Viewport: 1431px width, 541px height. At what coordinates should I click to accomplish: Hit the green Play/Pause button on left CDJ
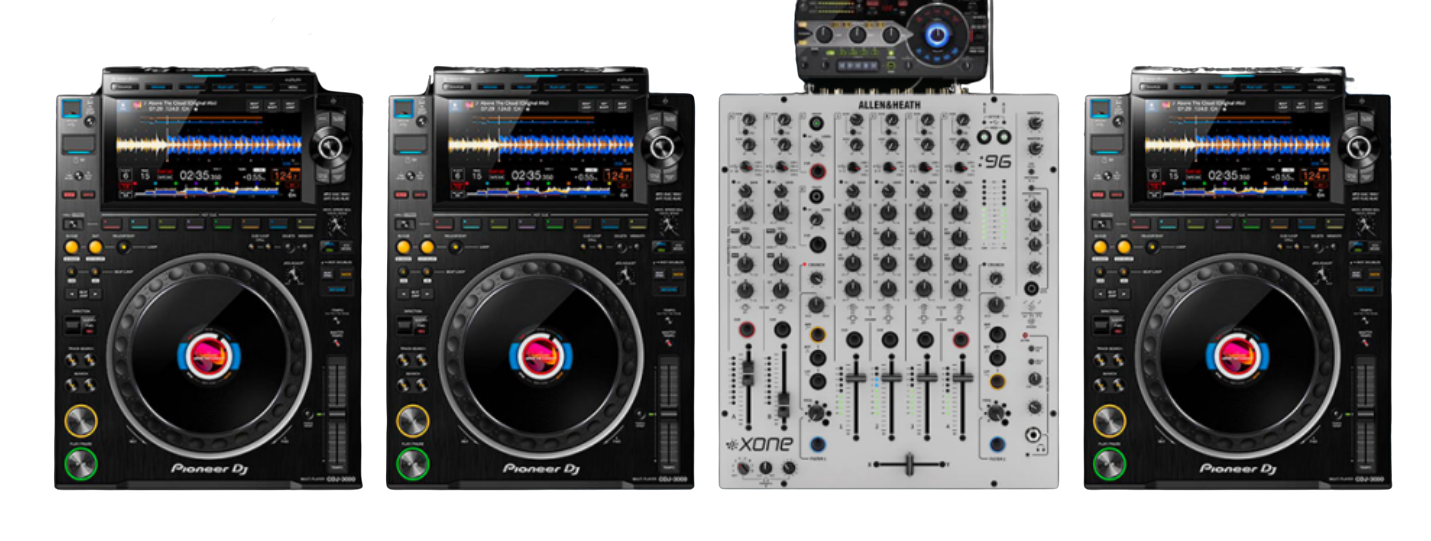pos(80,464)
